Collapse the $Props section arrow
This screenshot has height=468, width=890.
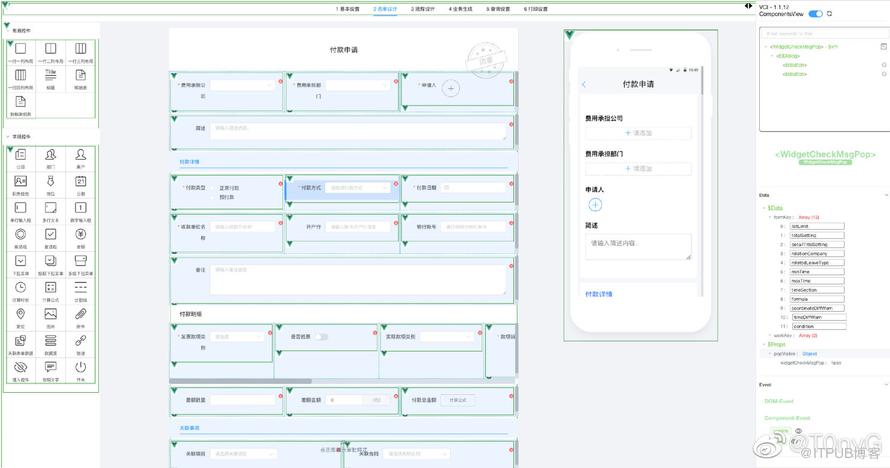[763, 344]
